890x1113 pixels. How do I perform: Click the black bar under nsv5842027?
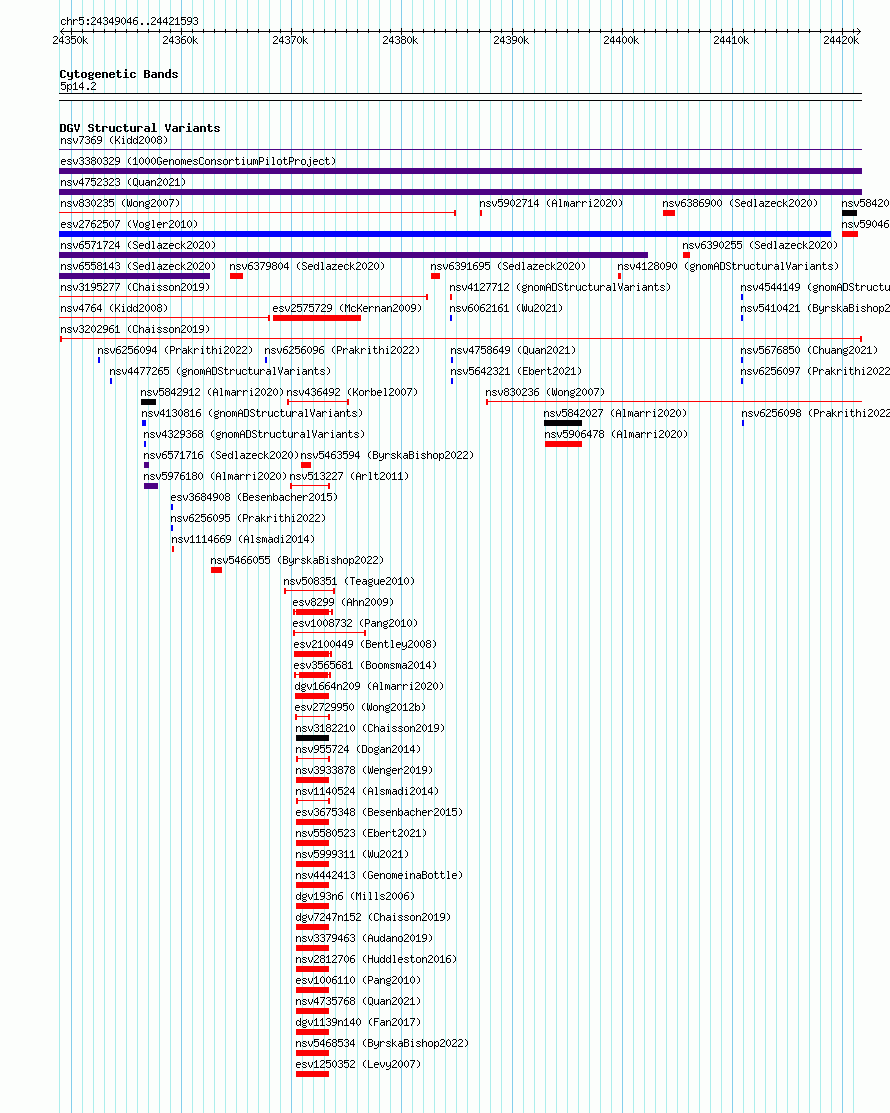563,423
